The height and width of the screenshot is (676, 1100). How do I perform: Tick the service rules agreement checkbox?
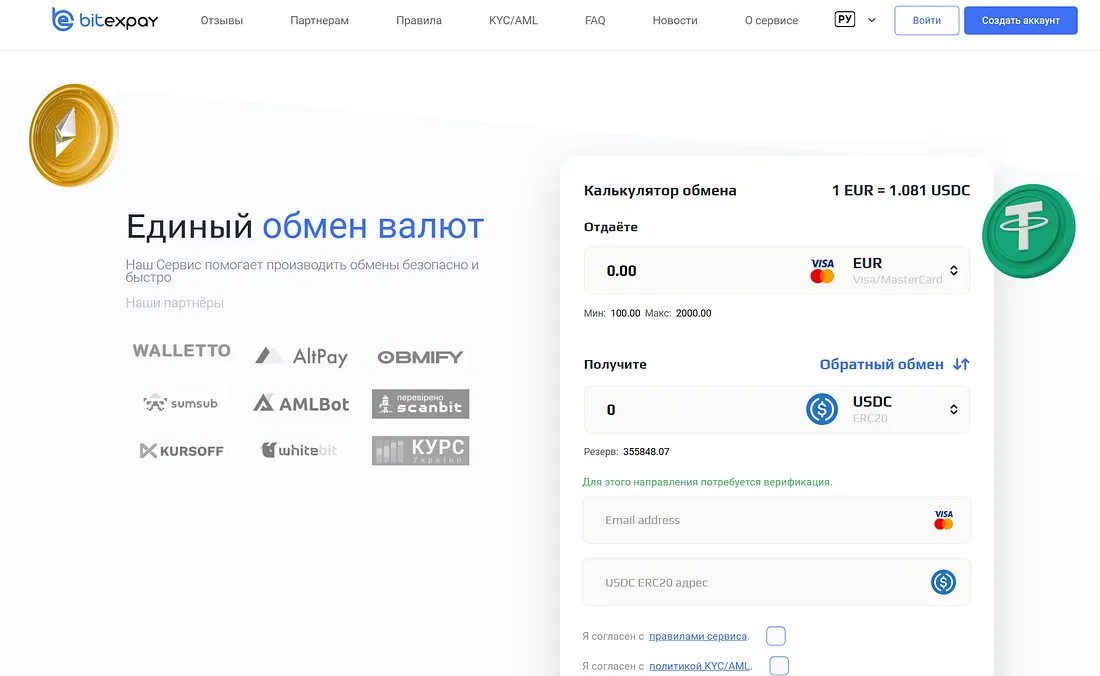pyautogui.click(x=776, y=636)
